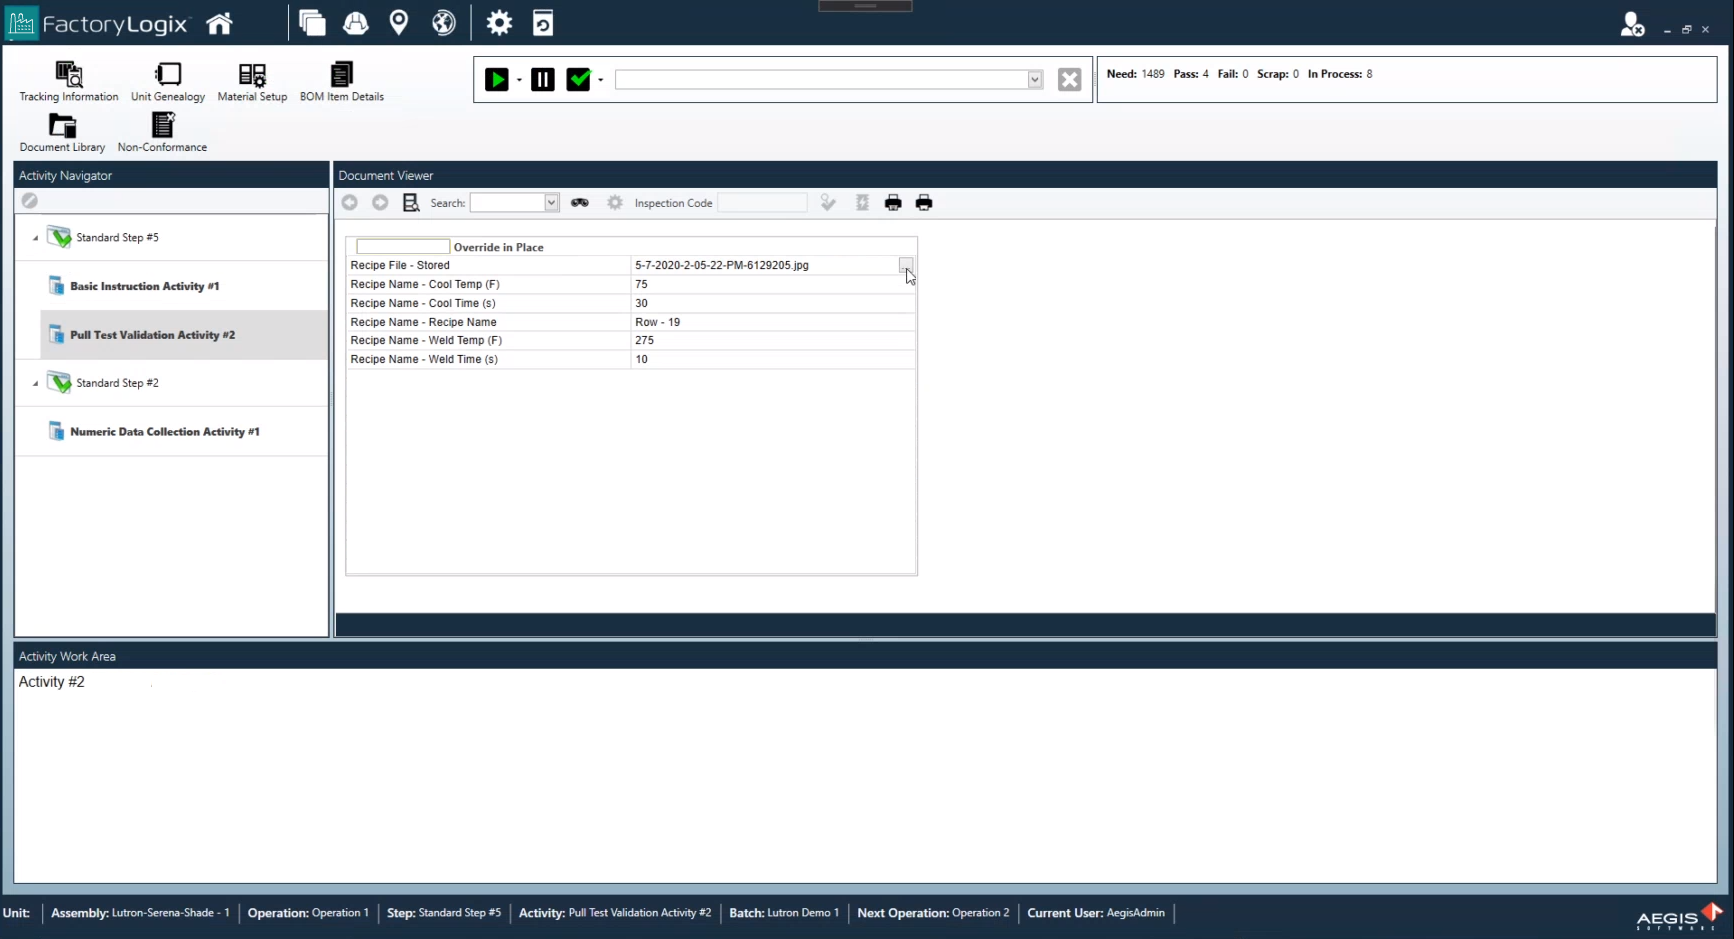Click the Override in Place header

(498, 247)
